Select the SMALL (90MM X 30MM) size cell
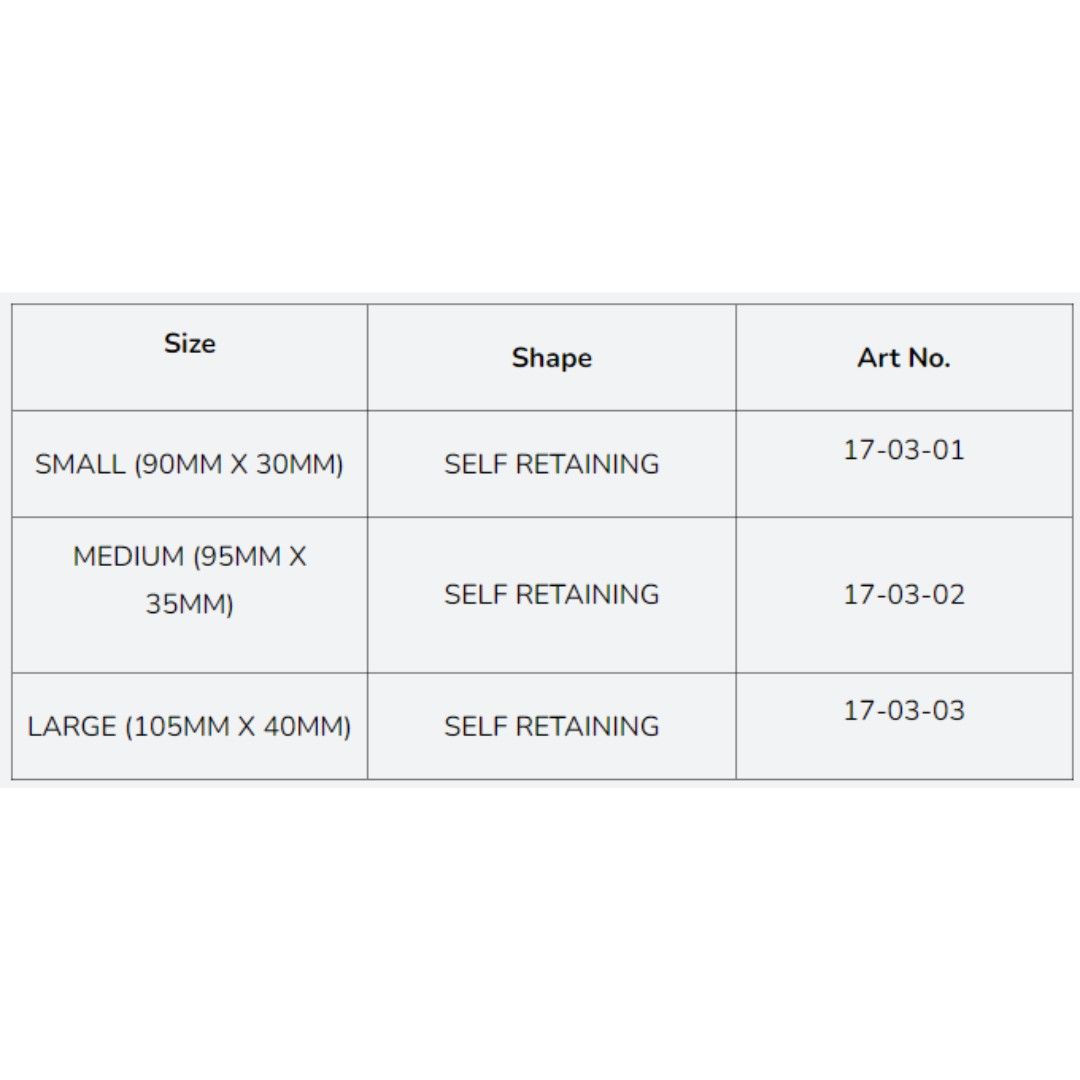 [x=189, y=464]
